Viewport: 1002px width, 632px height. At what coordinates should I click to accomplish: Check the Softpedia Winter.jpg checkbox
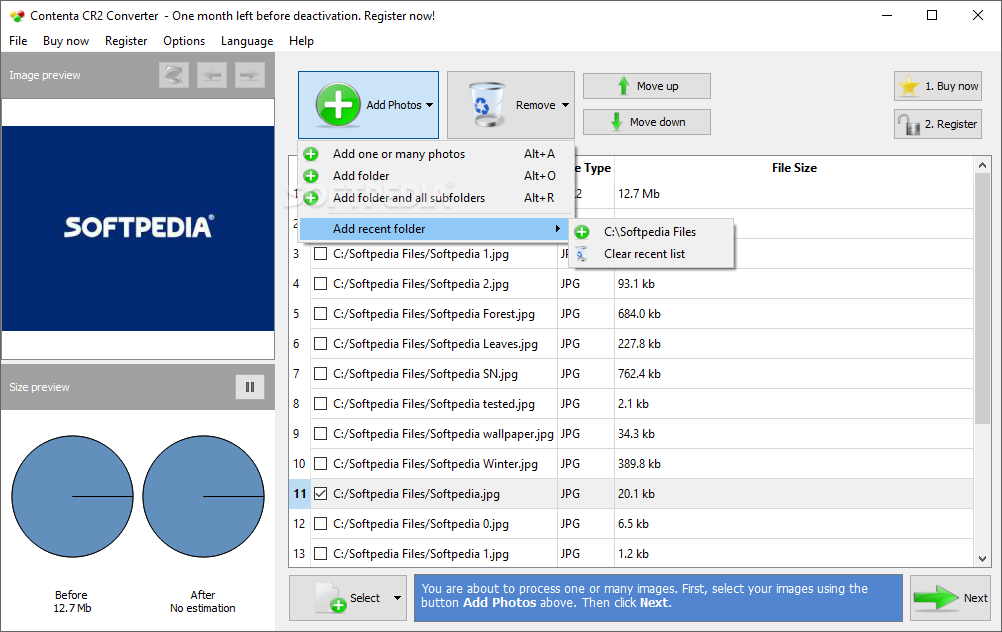[321, 464]
